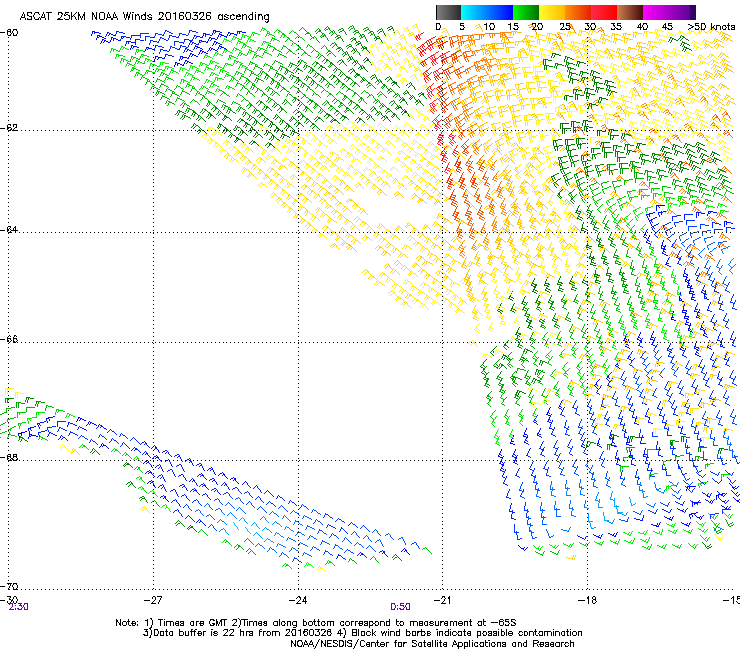This screenshot has height=650, width=740.
Task: Click the brown 35-40 knots legend swatch
Action: (630, 12)
